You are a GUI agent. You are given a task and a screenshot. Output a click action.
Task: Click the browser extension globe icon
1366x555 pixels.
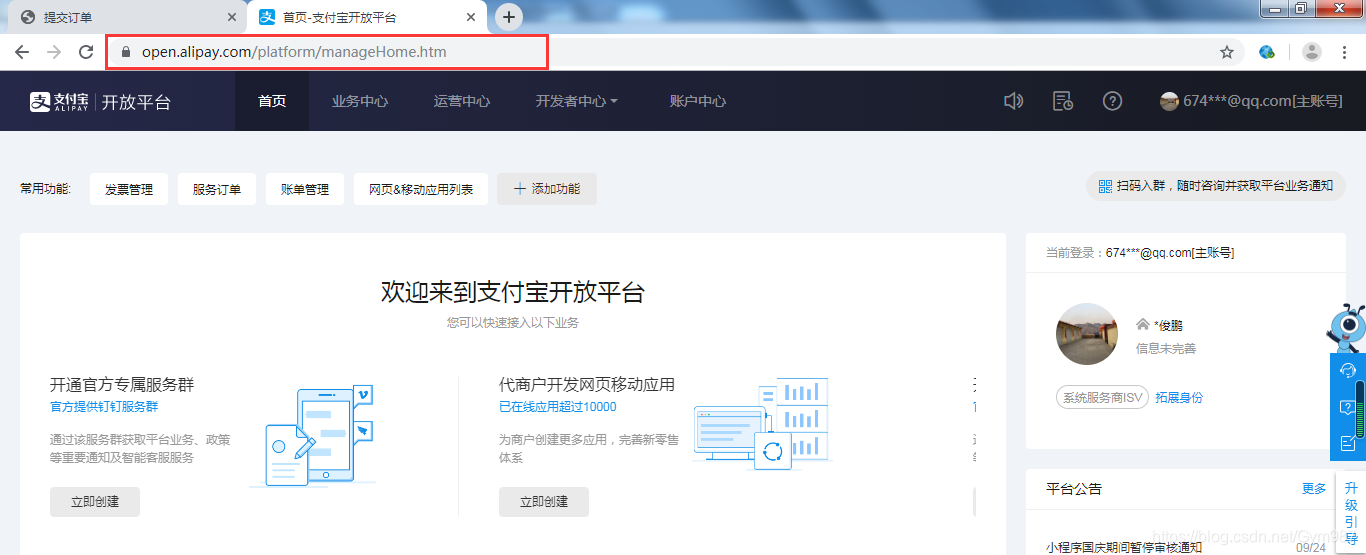(1267, 52)
